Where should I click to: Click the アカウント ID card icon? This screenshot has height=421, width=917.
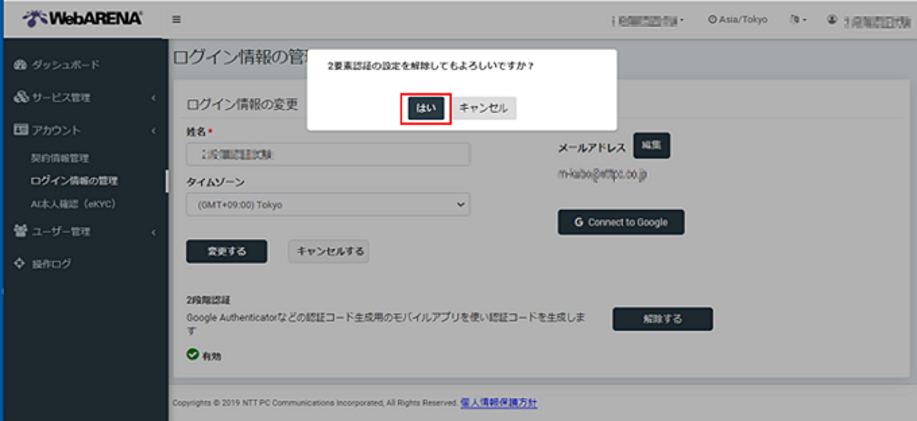click(20, 130)
